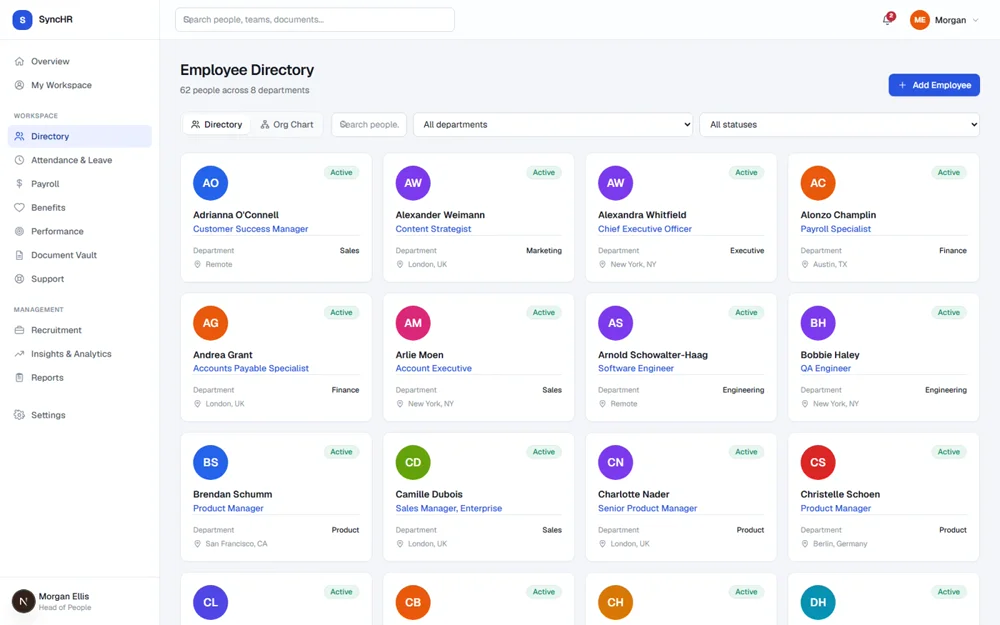This screenshot has width=1000, height=625.
Task: Click the CL avatar in the bottom row
Action: coord(210,602)
